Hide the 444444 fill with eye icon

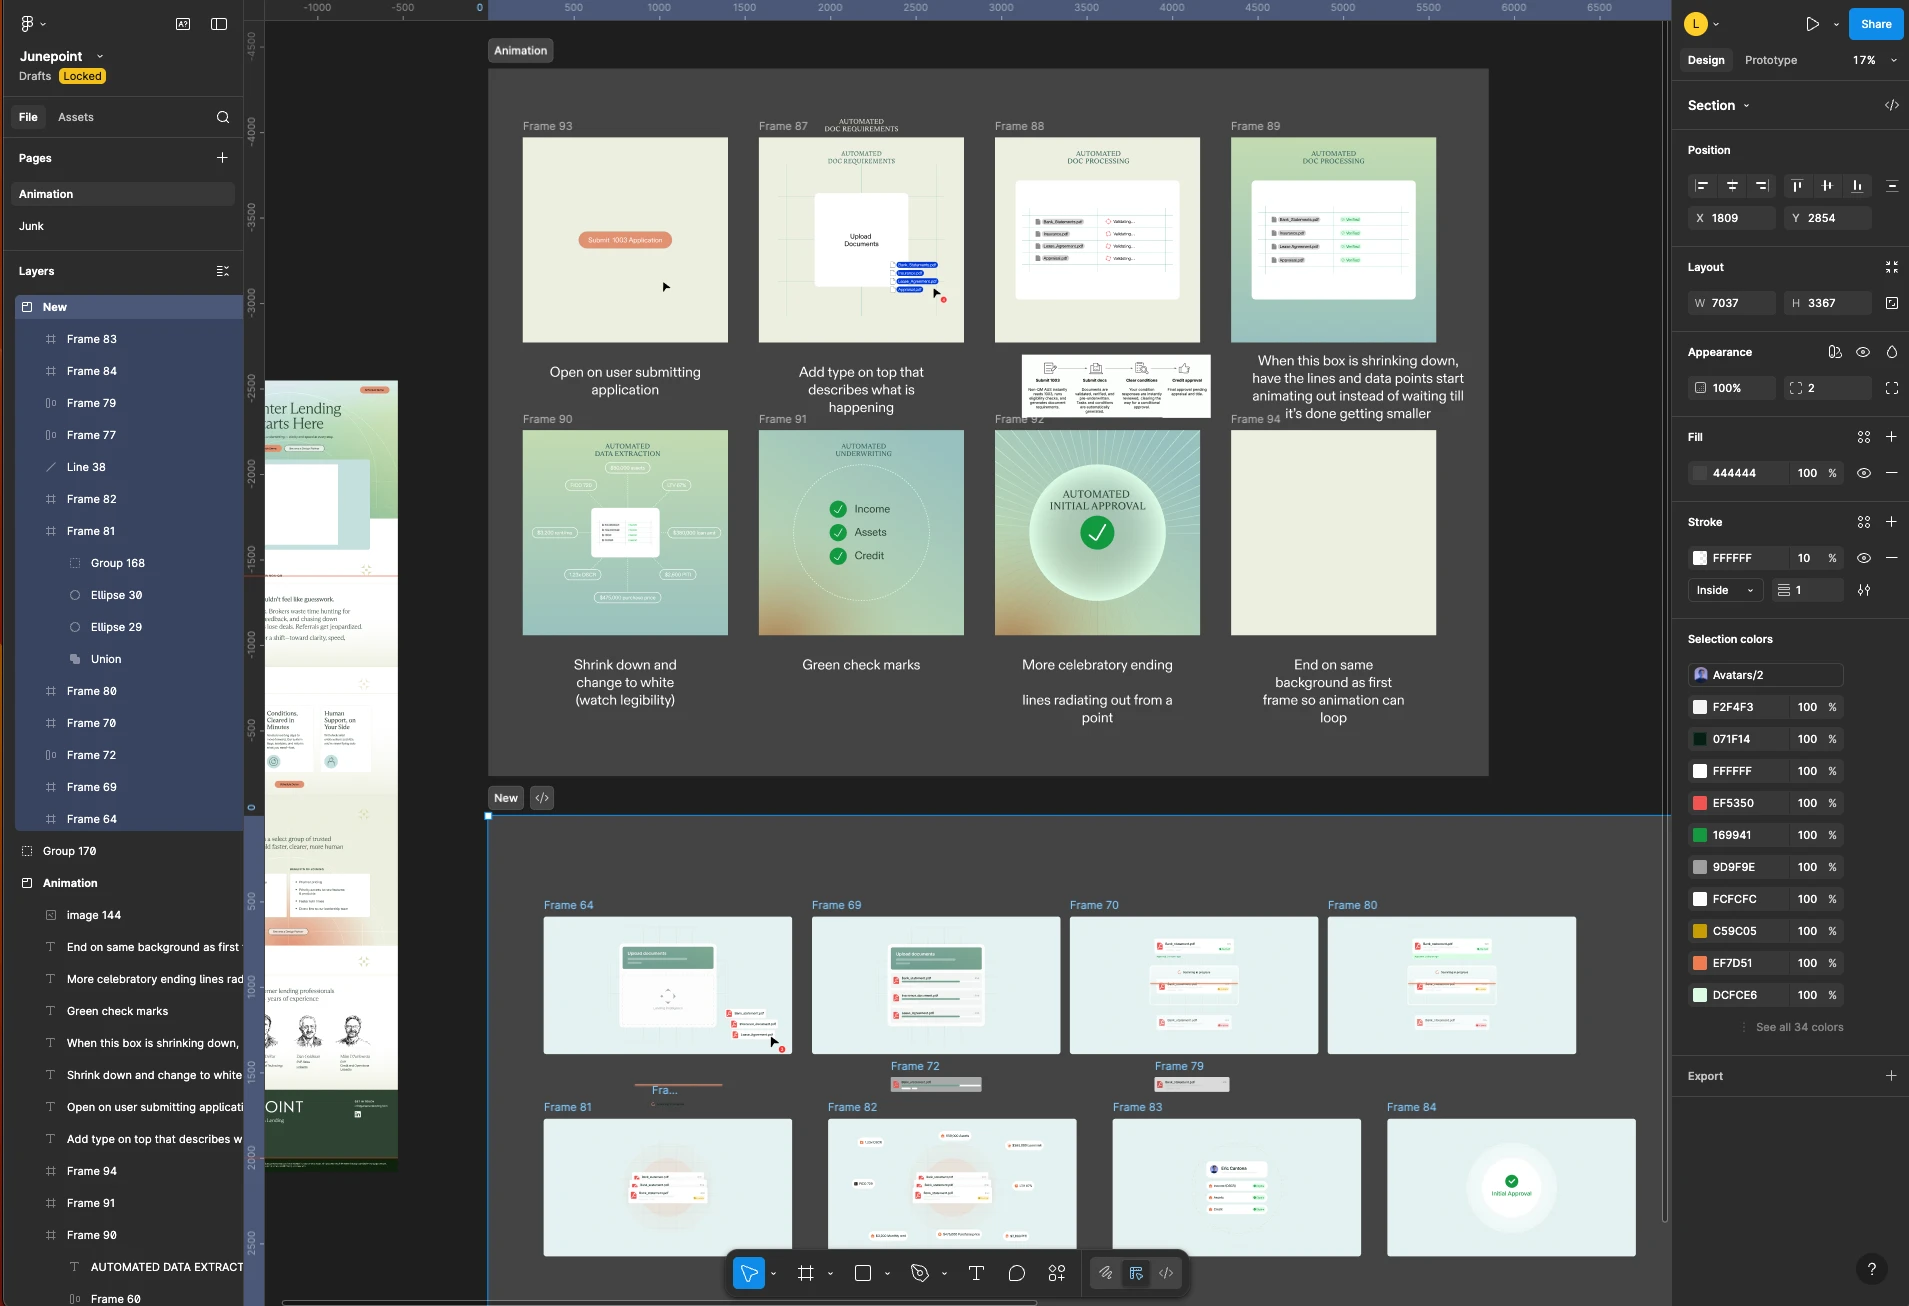point(1864,473)
